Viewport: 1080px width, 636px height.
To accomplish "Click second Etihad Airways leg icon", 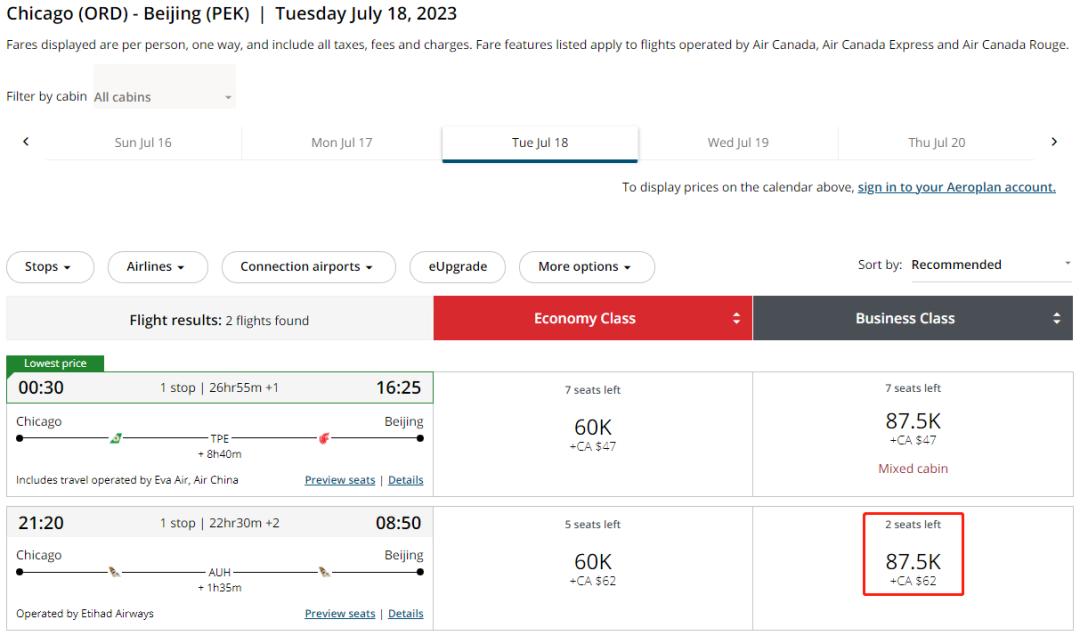I will pos(324,572).
